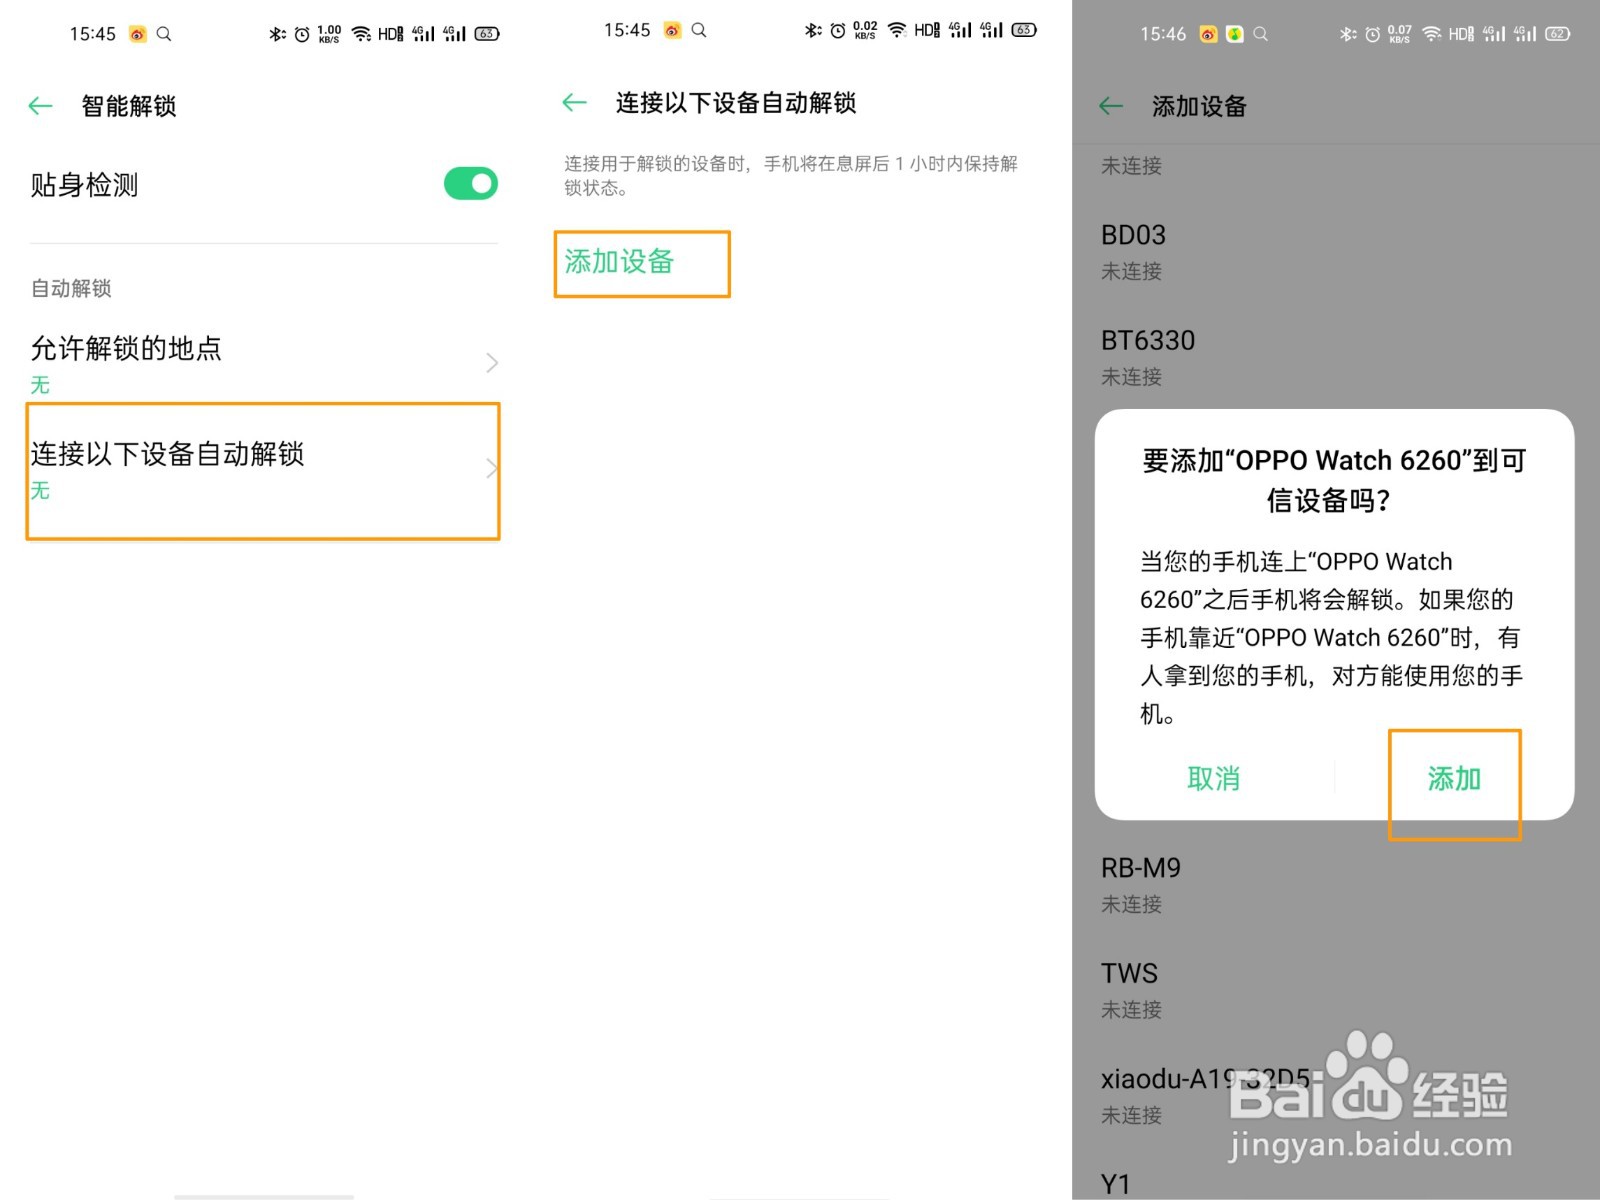Screen dimensions: 1600x1200
Task: Tap search icon in second status bar
Action: (699, 30)
